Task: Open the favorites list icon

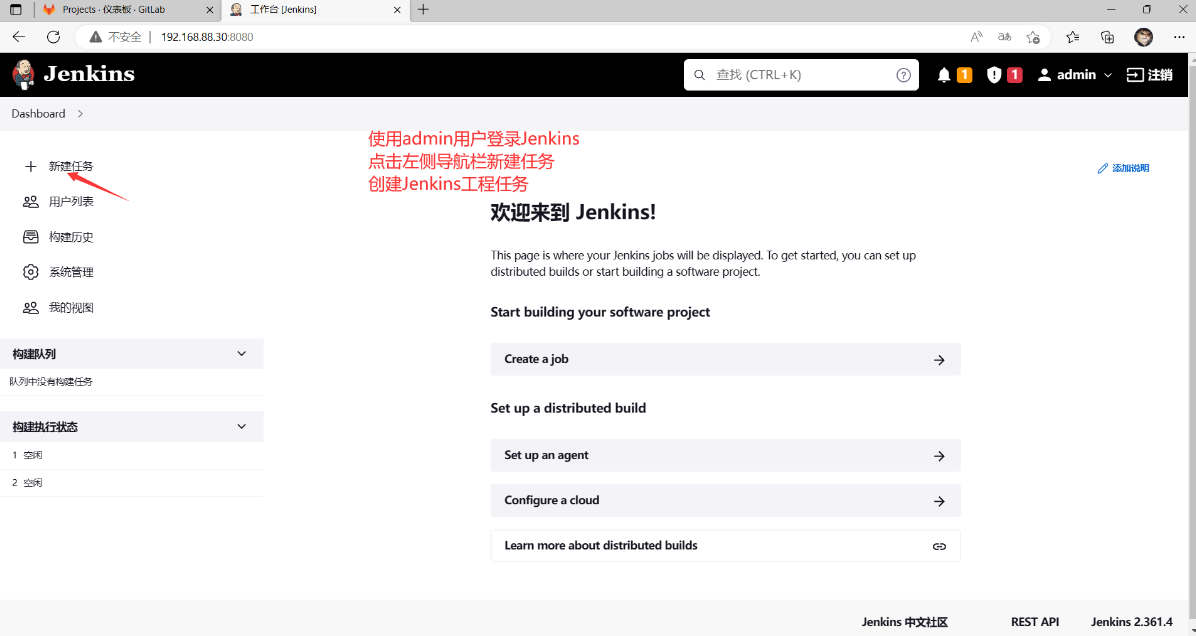Action: (1072, 37)
